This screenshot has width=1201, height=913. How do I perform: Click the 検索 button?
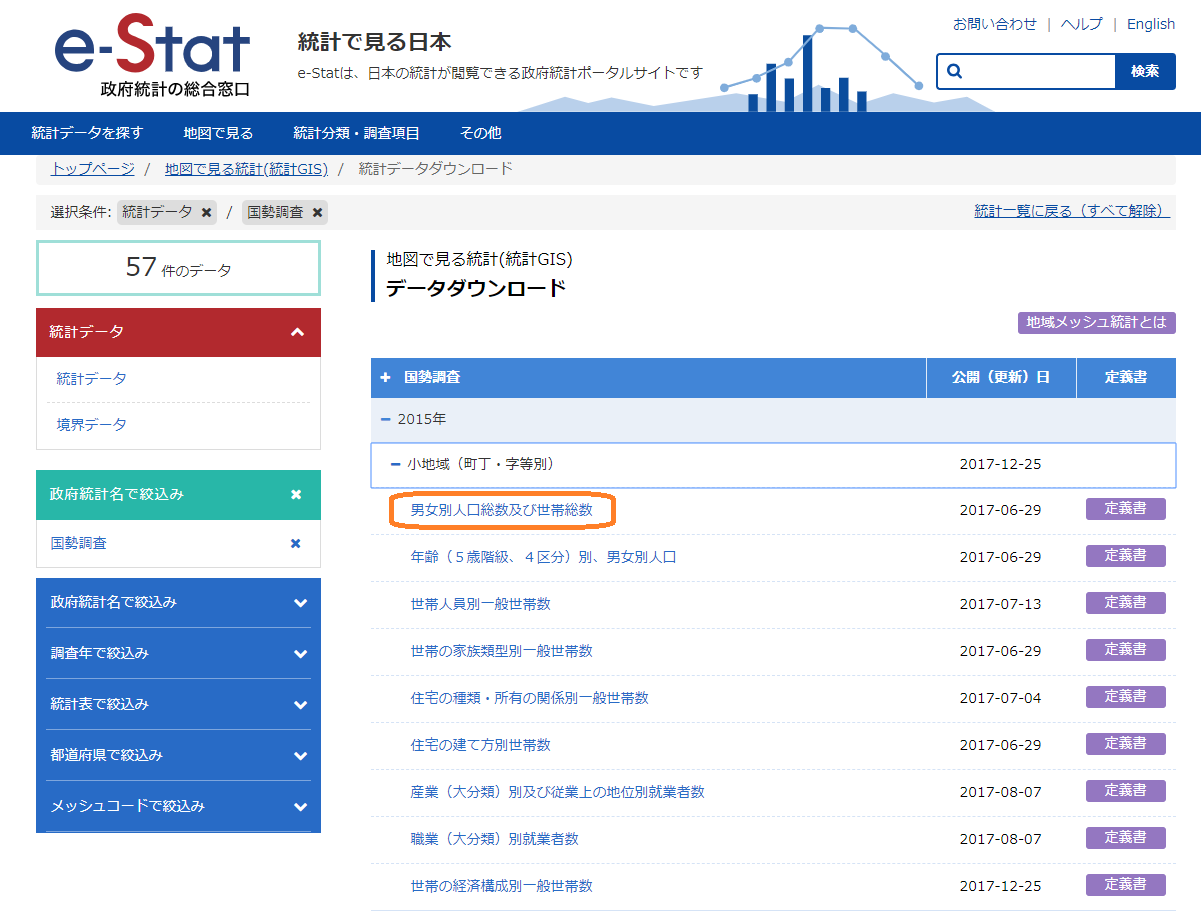pyautogui.click(x=1145, y=71)
